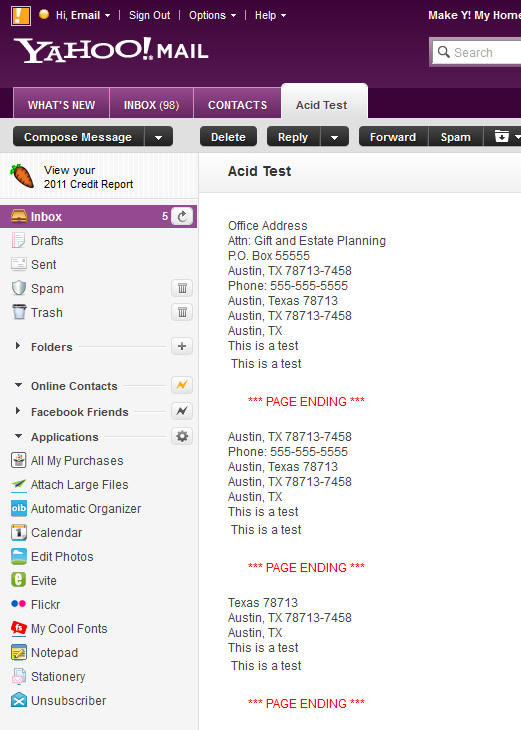Image resolution: width=521 pixels, height=730 pixels.
Task: Switch to the INBOX (98) tab
Action: (151, 103)
